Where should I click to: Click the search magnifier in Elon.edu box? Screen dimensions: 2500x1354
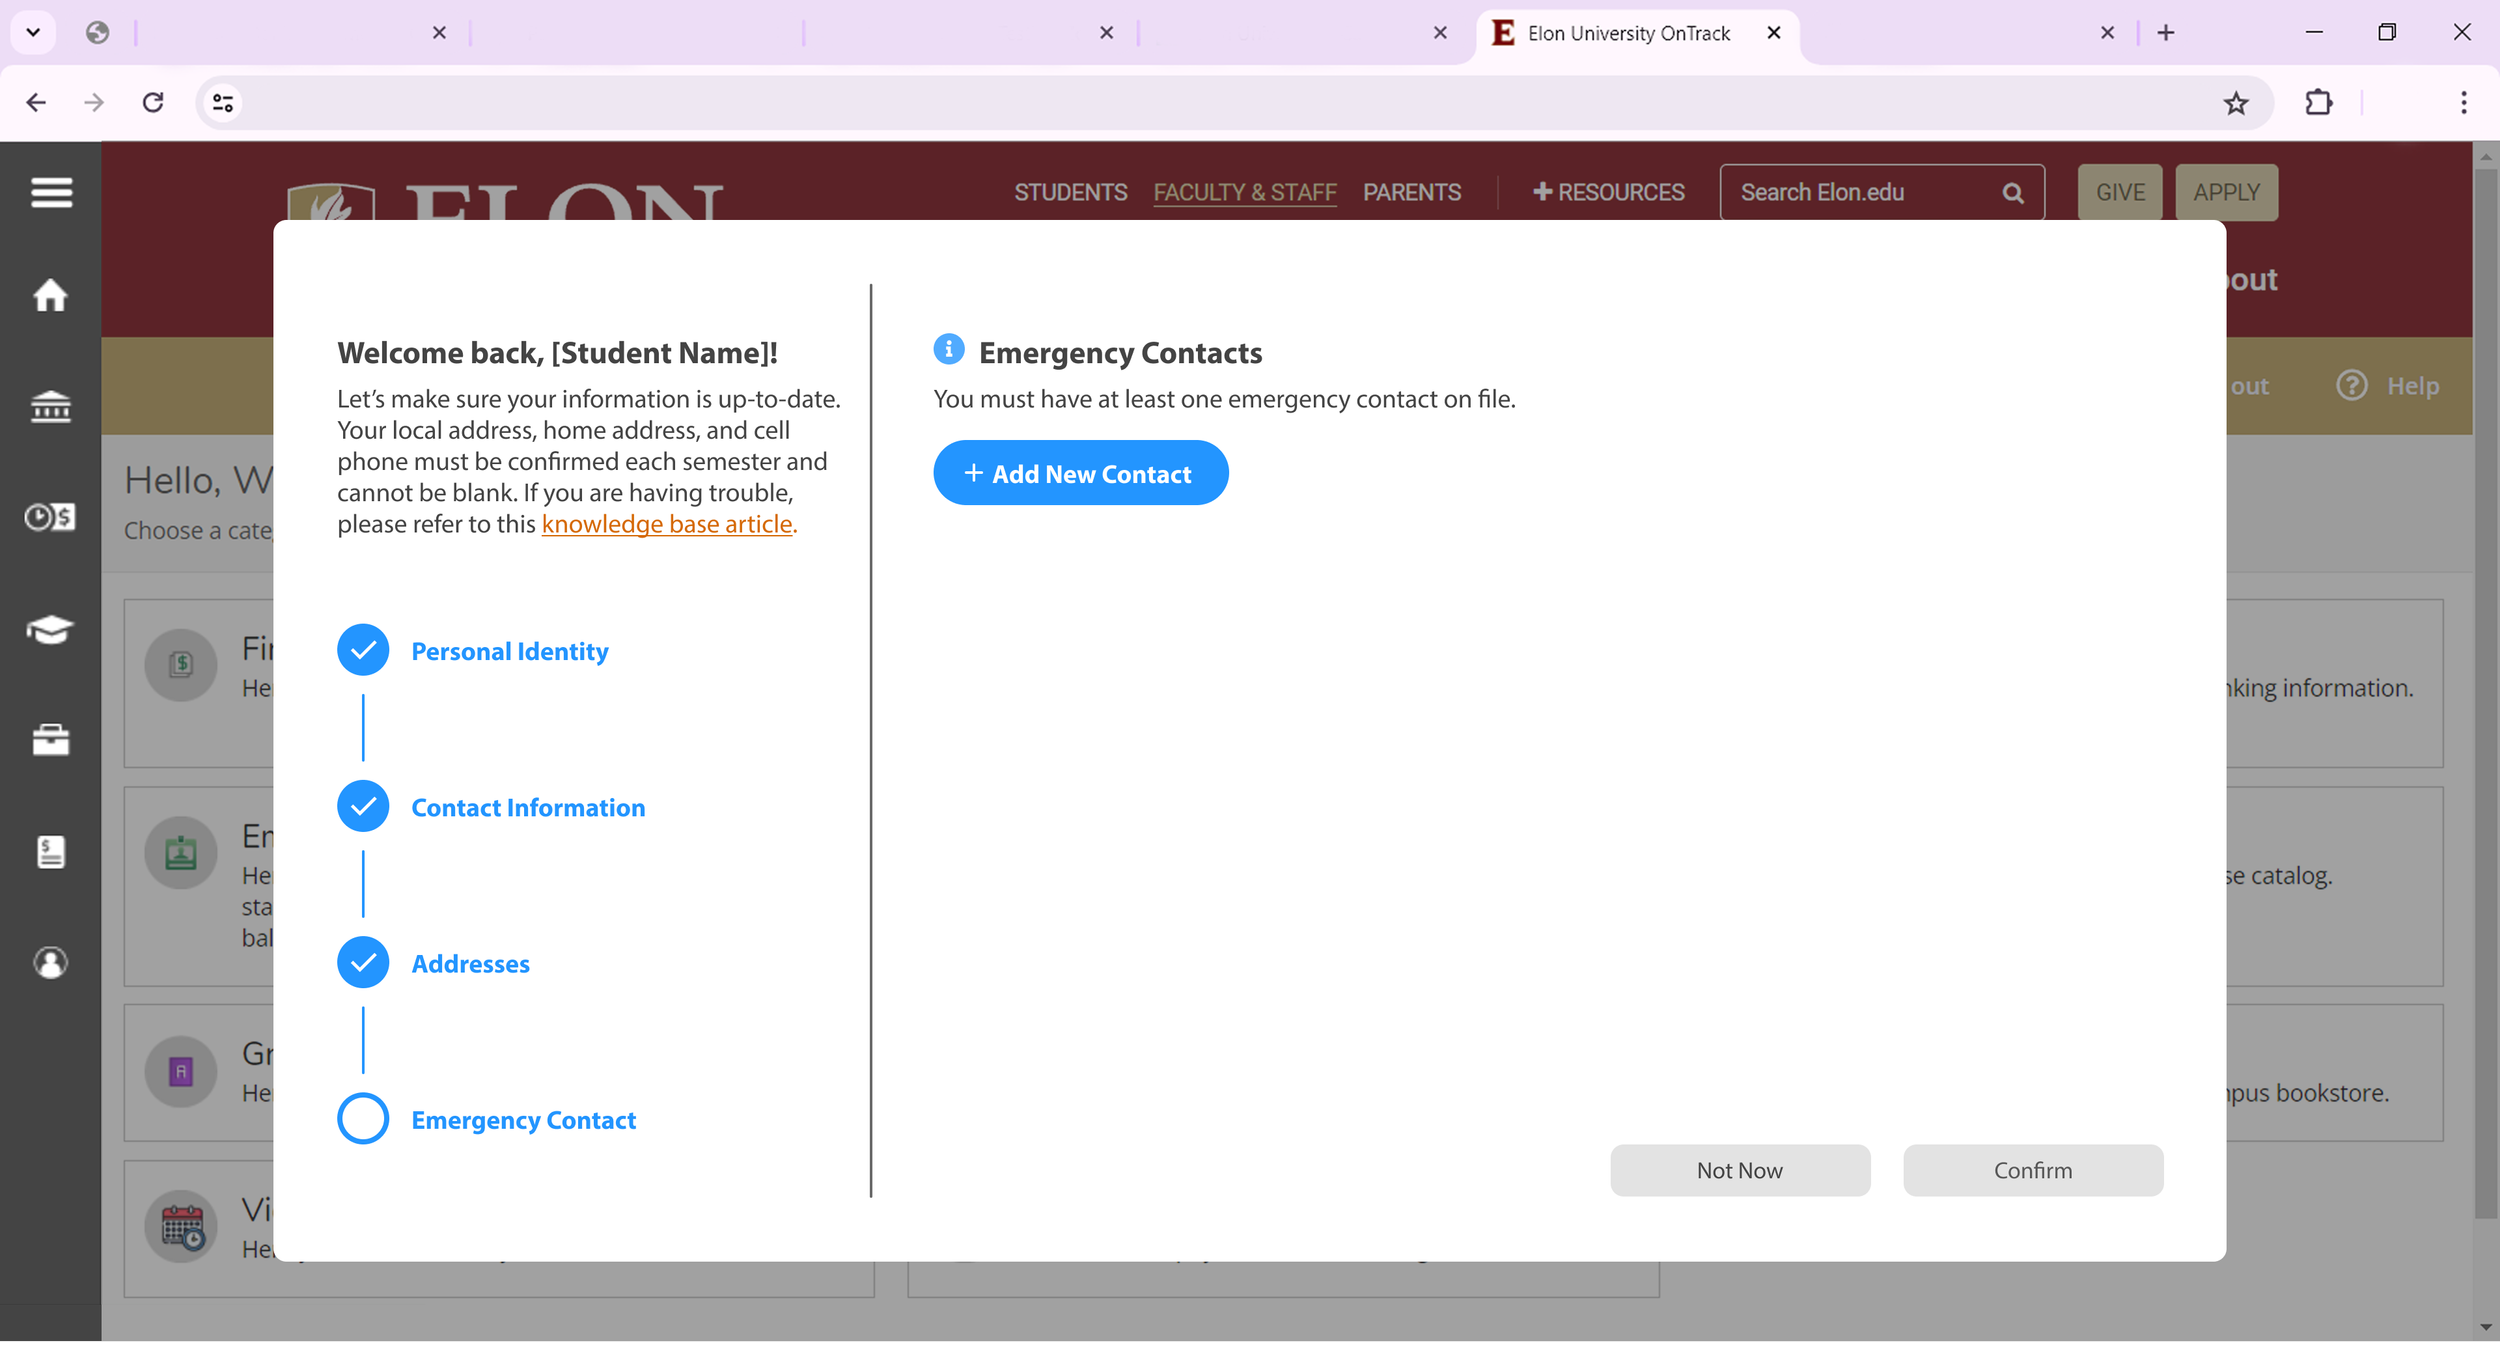point(2013,193)
